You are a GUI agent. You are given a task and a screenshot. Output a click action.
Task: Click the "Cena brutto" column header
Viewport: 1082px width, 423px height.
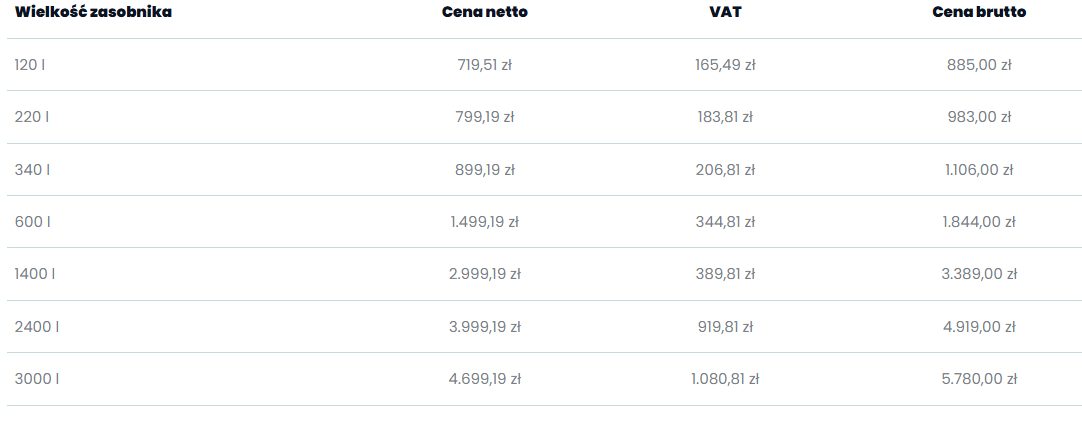coord(979,12)
